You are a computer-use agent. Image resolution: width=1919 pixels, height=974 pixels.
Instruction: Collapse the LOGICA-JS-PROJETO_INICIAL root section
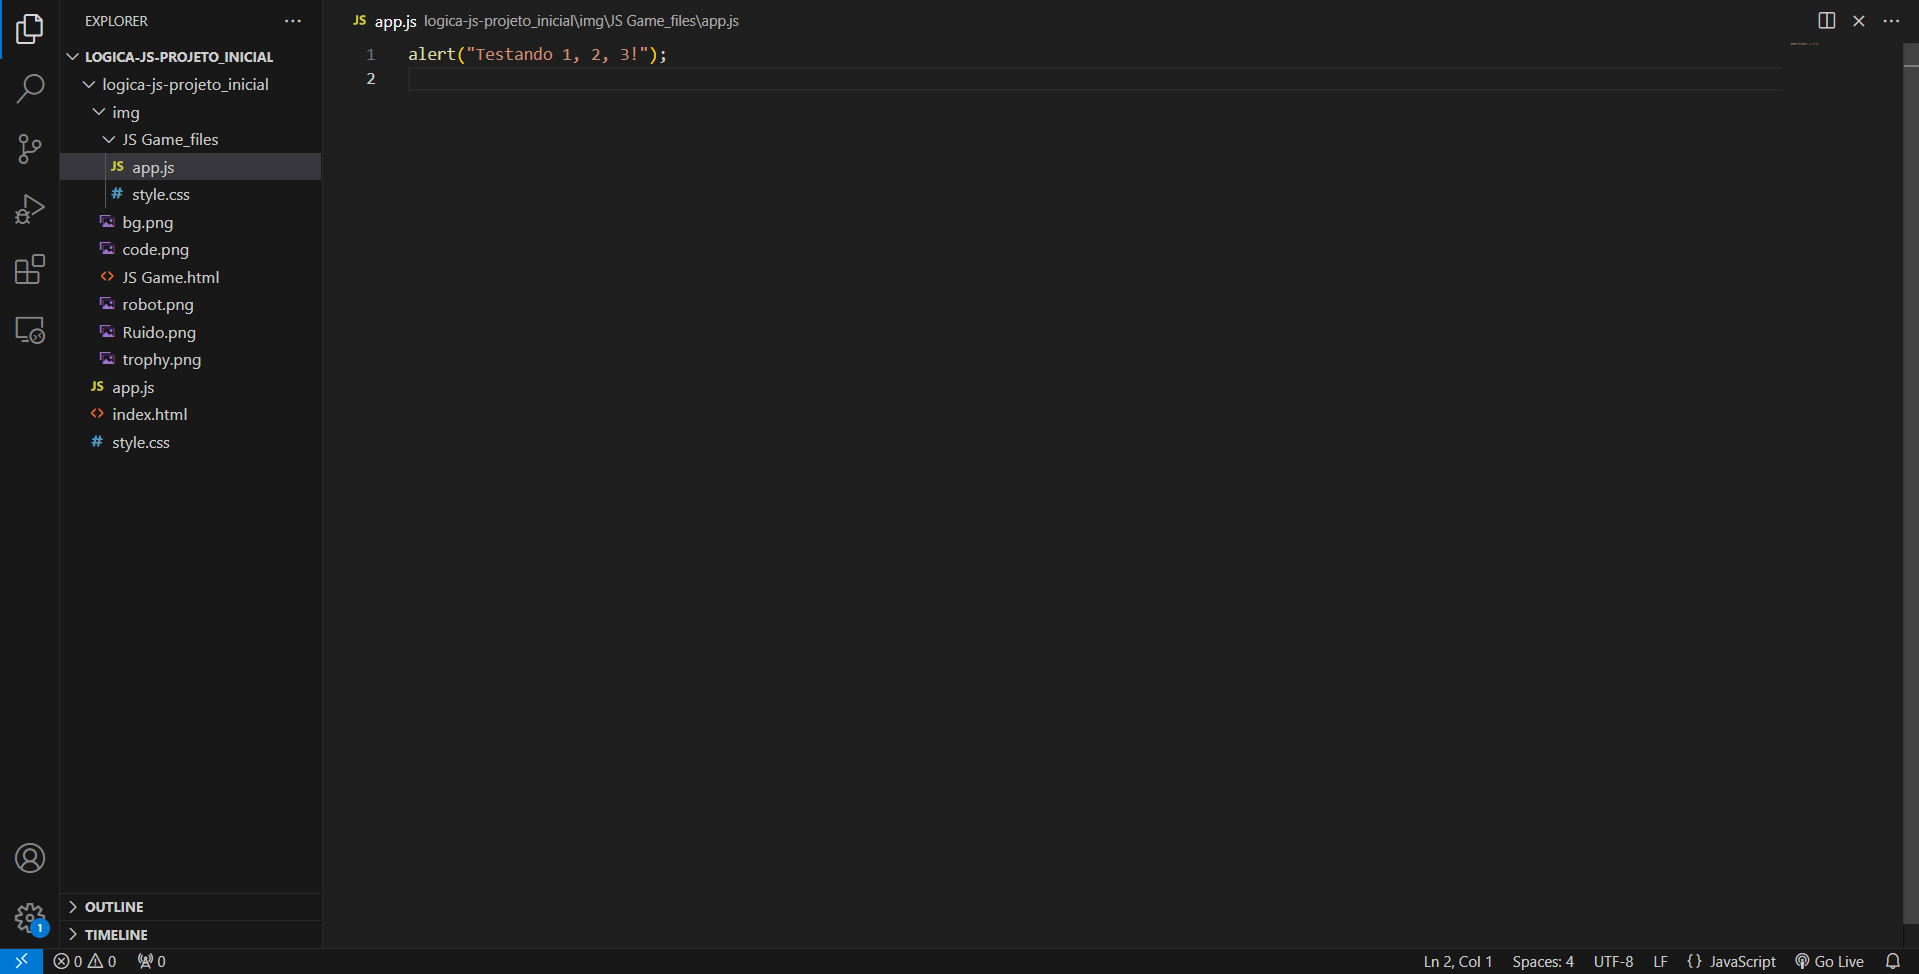(191, 57)
